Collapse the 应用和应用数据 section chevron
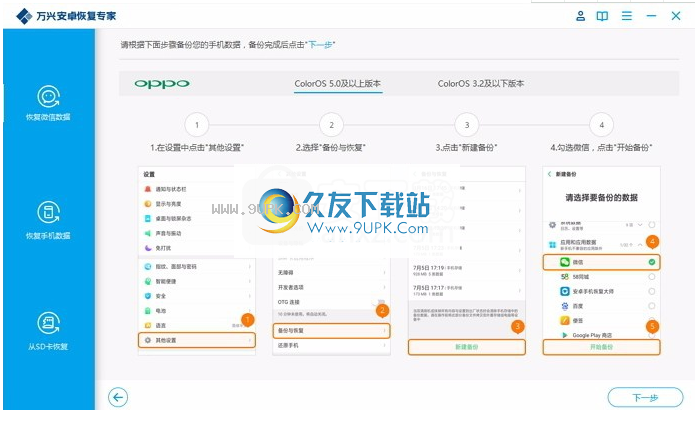Image resolution: width=695 pixels, height=423 pixels. pos(640,245)
